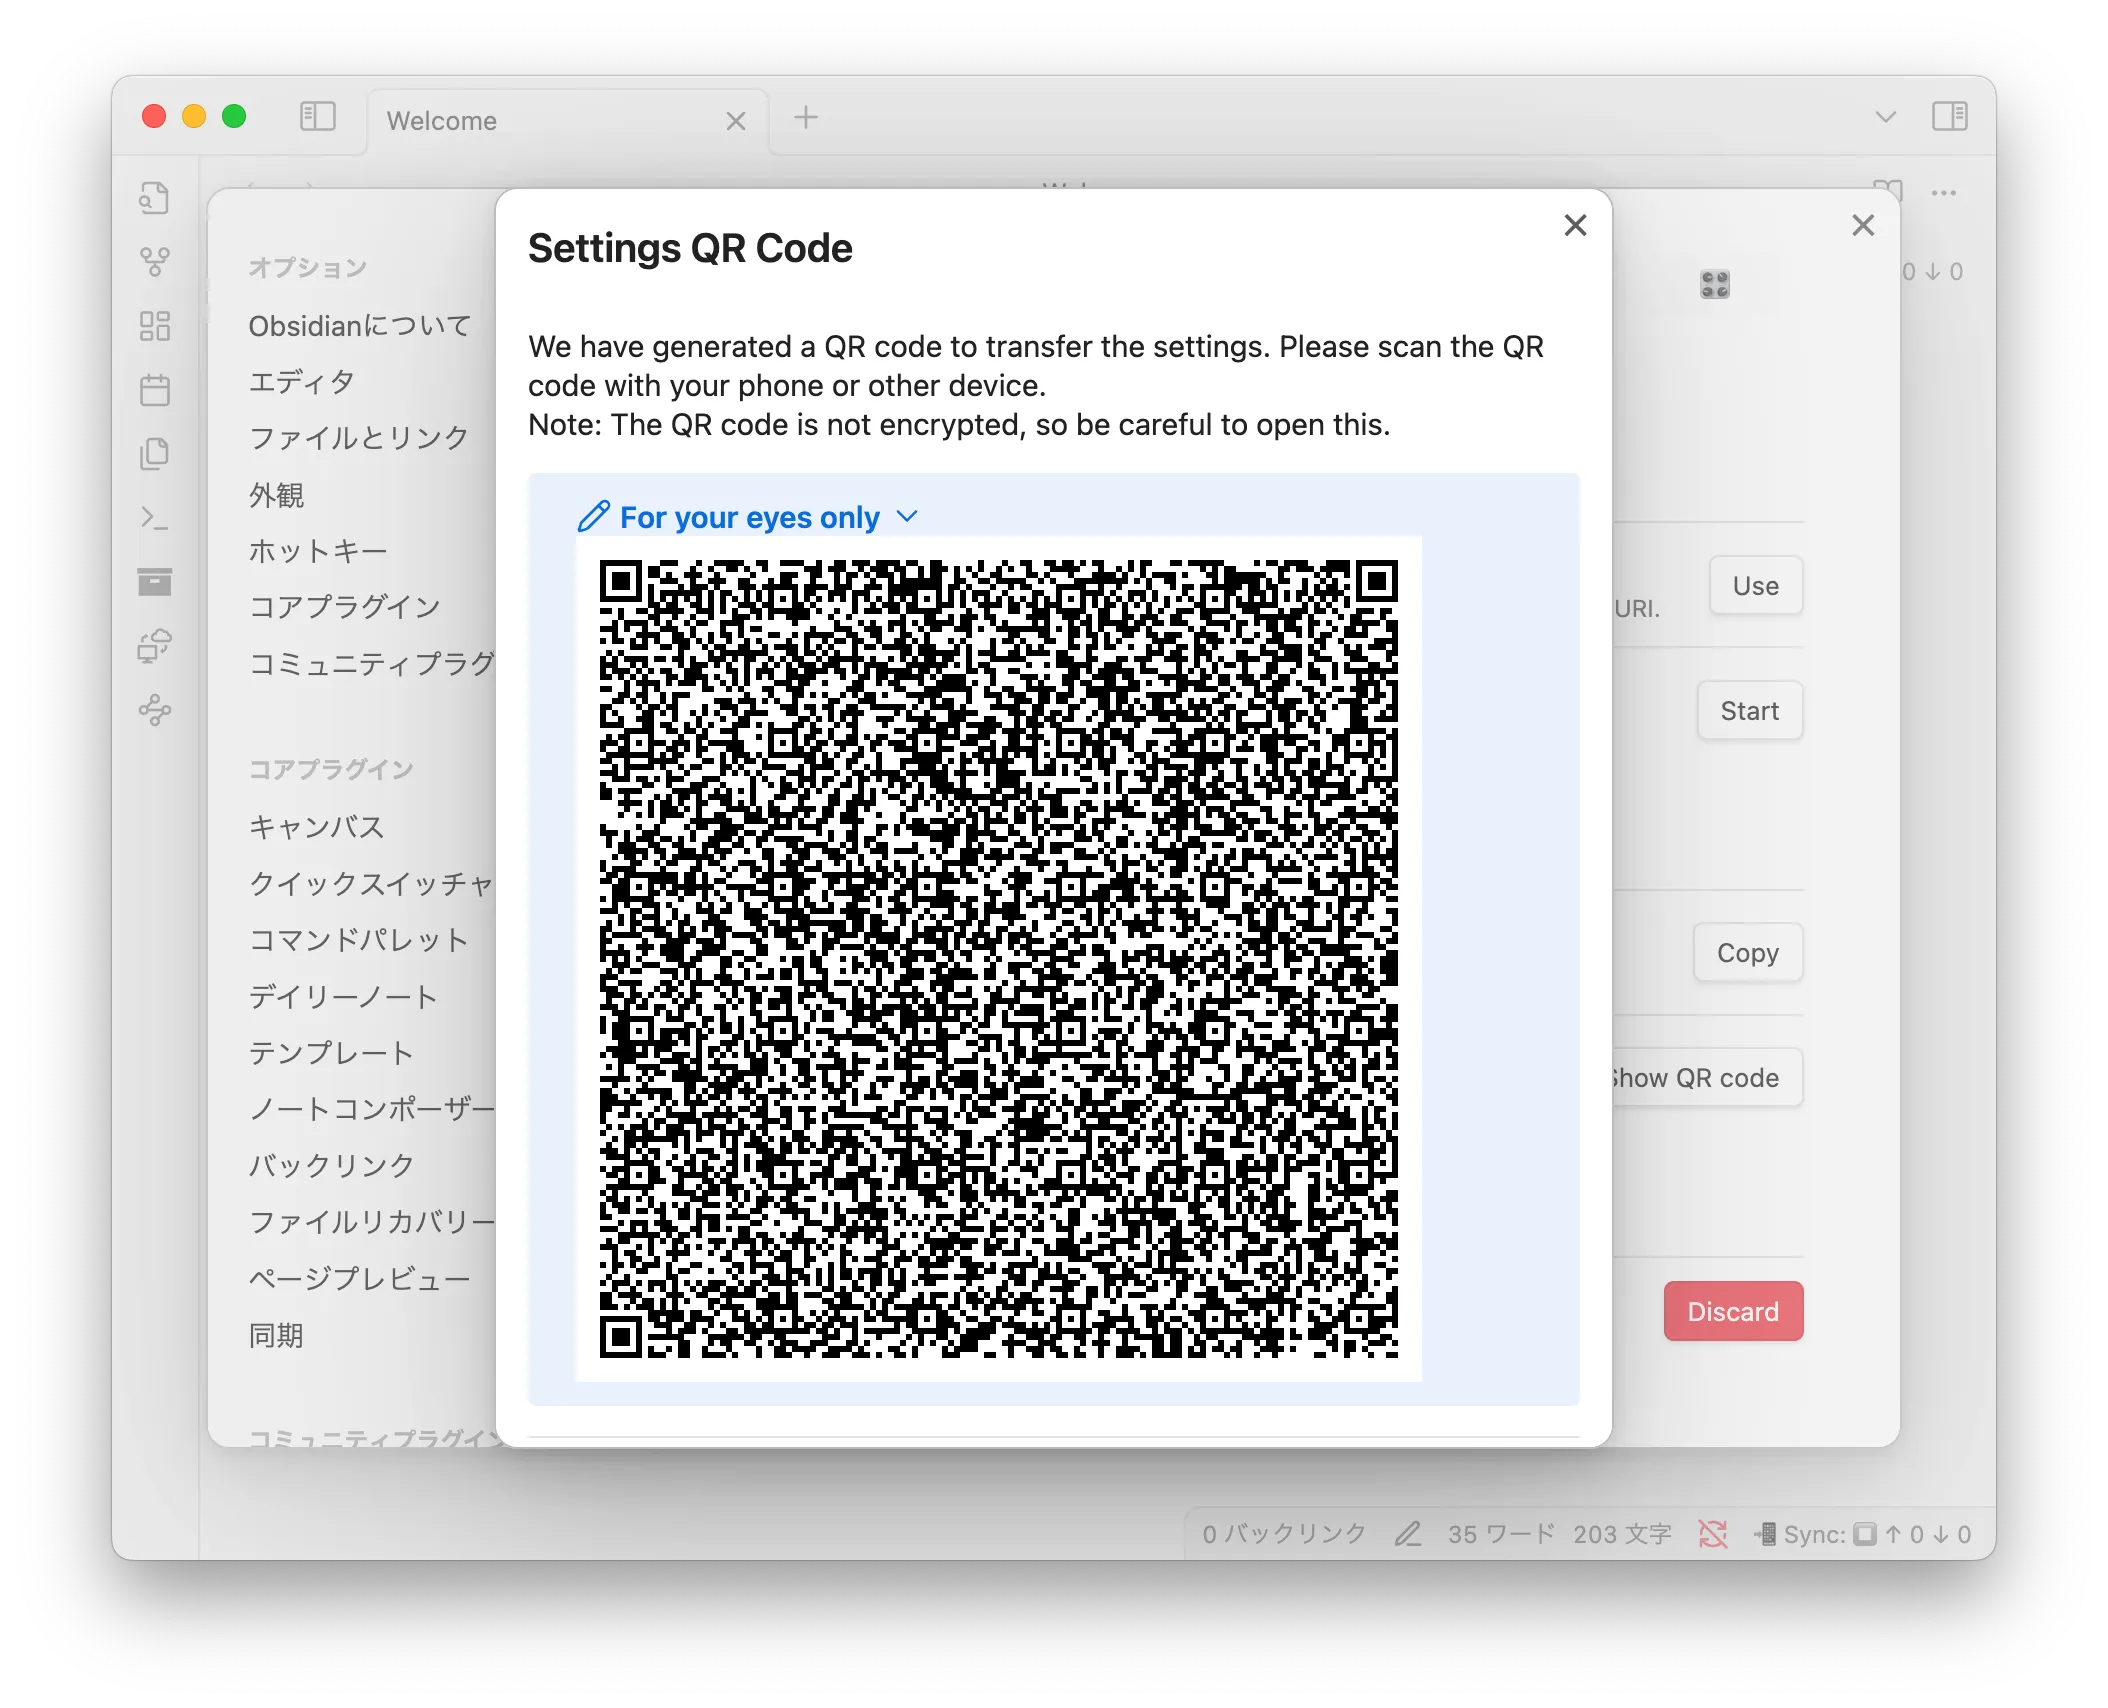2108x1708 pixels.
Task: Click the Discard button
Action: tap(1733, 1311)
